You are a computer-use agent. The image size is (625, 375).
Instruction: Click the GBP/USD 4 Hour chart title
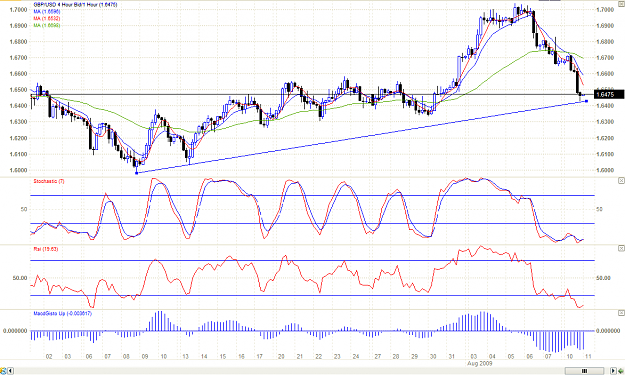75,5
